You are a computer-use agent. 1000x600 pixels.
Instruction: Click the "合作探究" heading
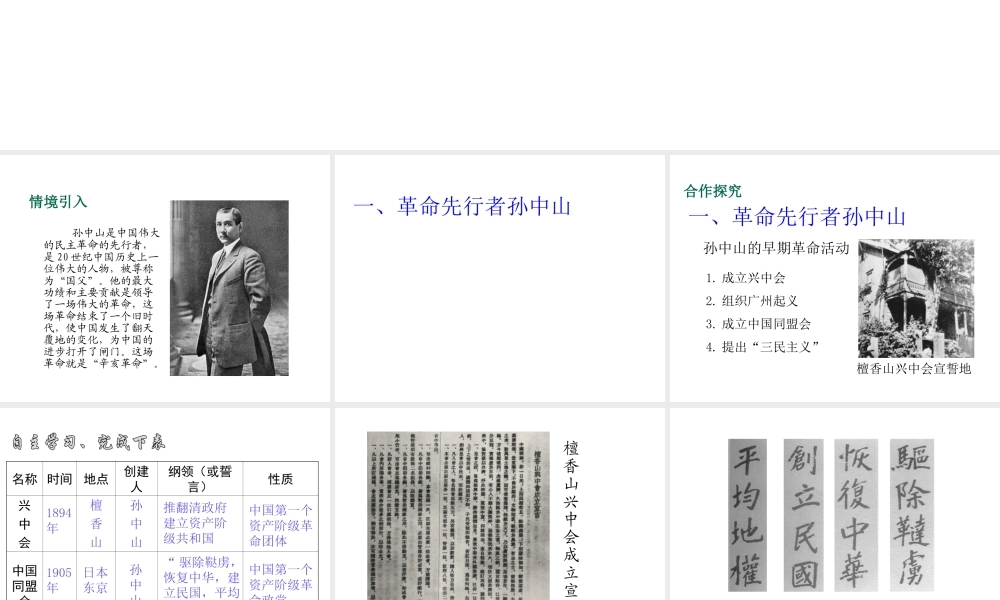713,191
